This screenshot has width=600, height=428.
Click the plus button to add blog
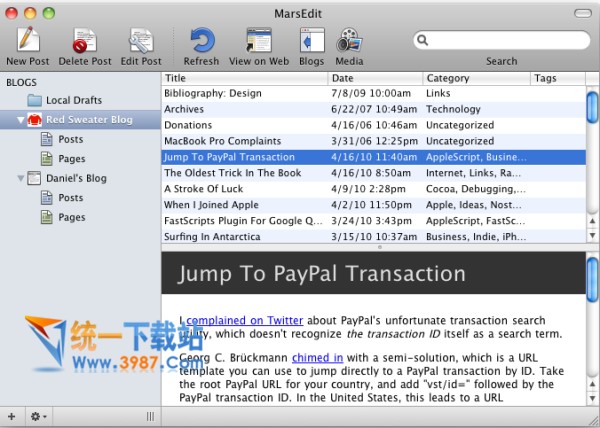(12, 417)
